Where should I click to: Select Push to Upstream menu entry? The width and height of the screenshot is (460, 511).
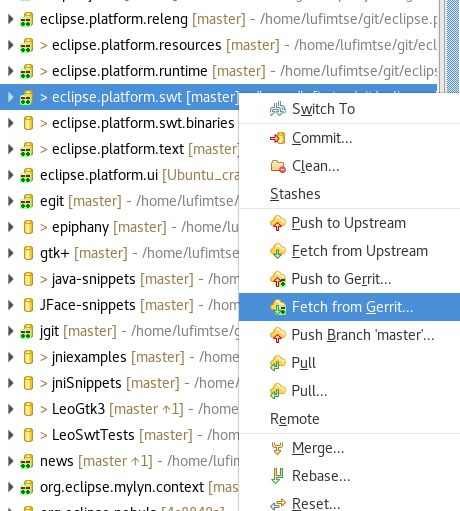[349, 223]
